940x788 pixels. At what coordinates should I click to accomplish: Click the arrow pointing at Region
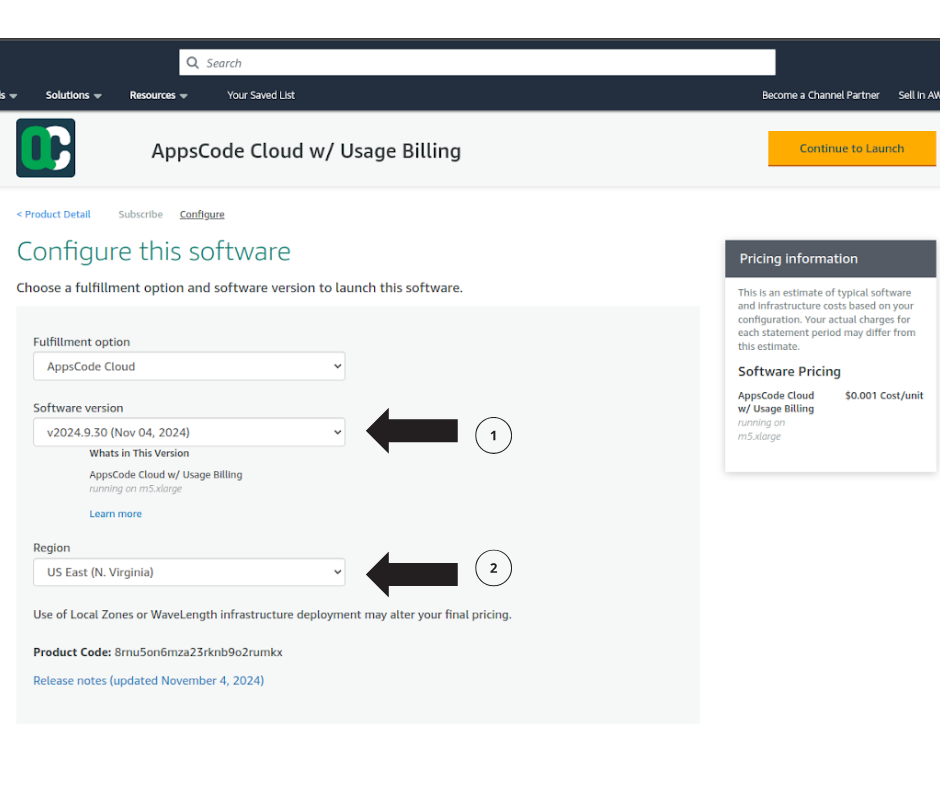(412, 572)
